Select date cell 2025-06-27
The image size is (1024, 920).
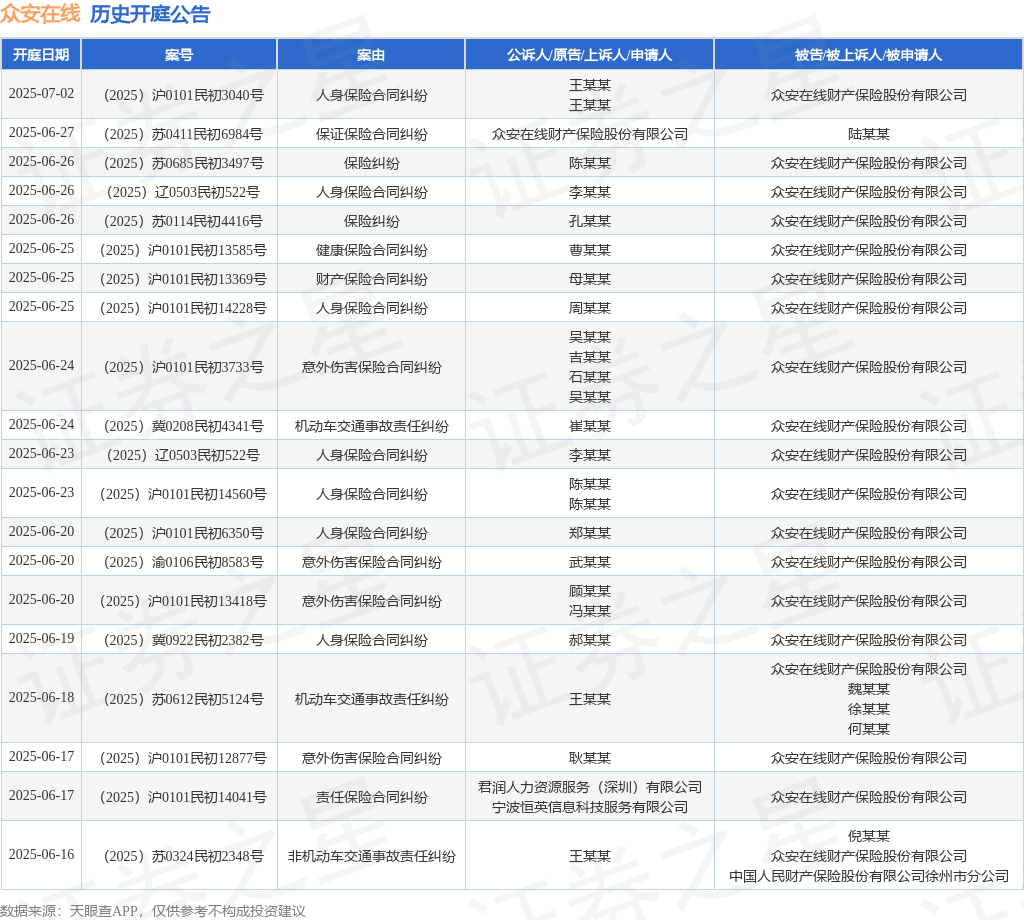[41, 133]
